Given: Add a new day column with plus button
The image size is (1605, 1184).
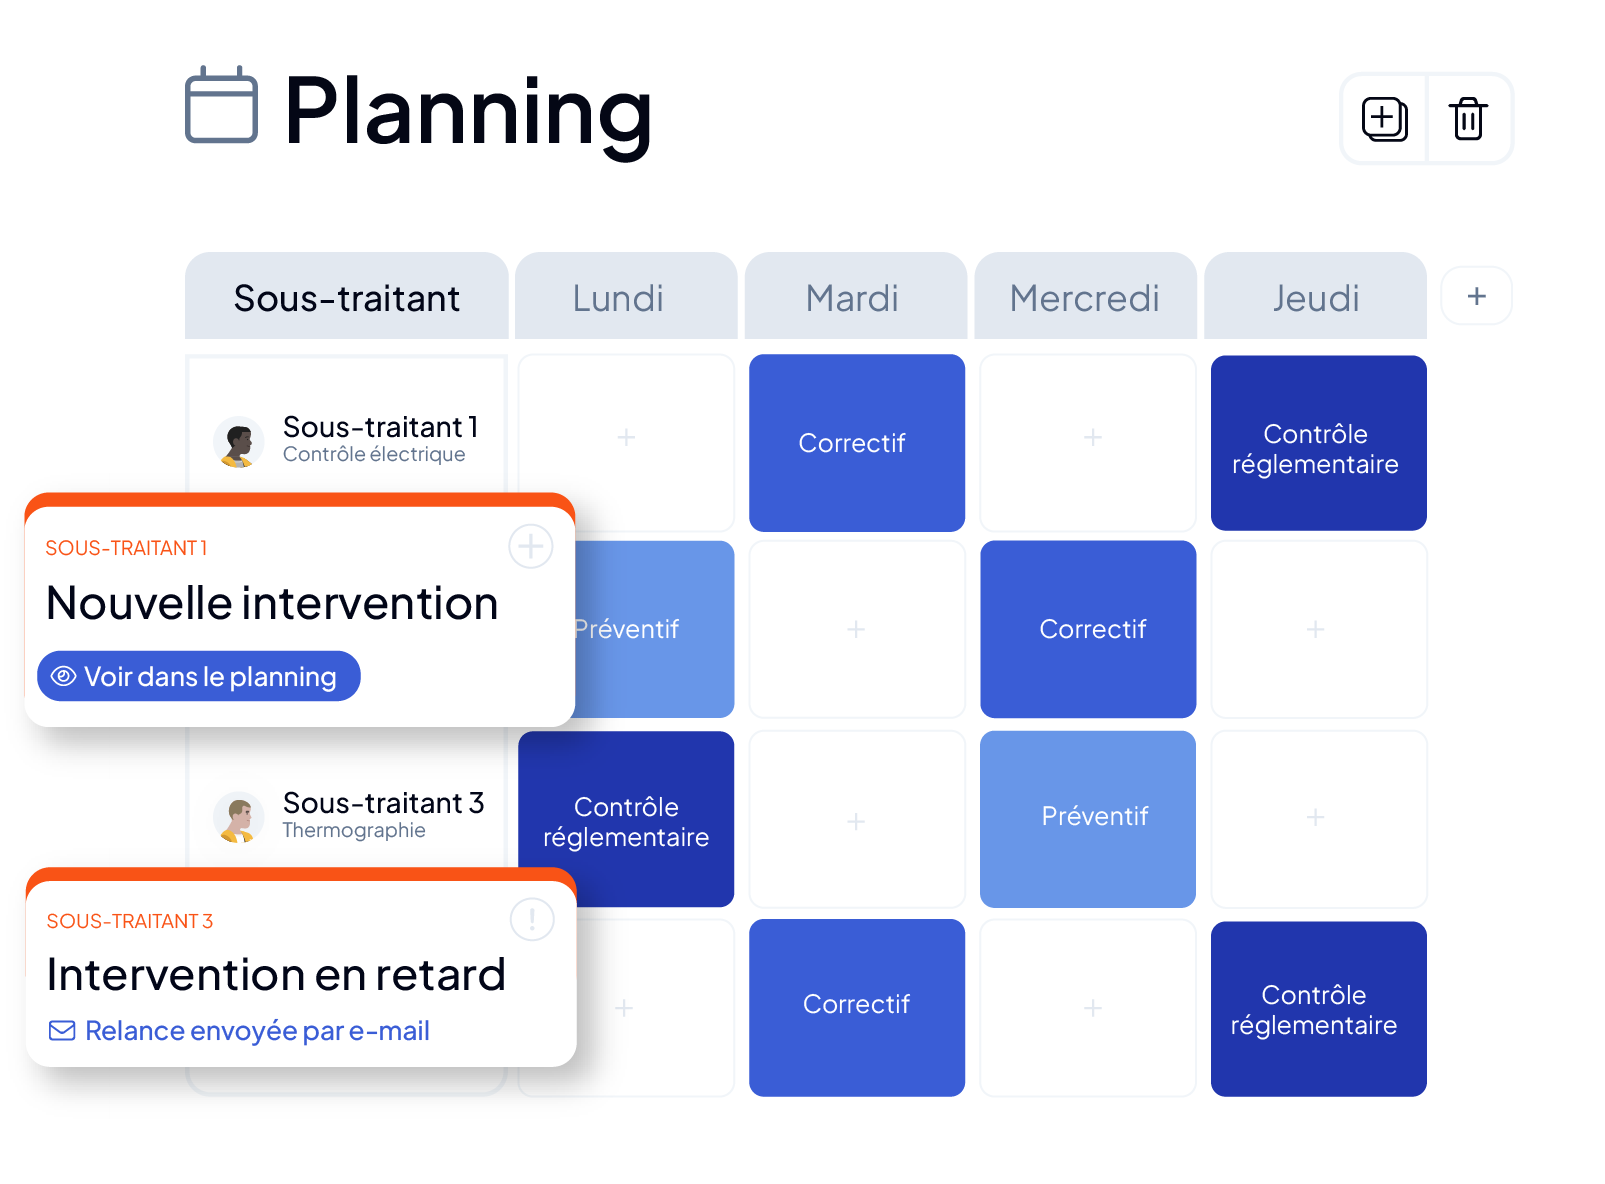Looking at the screenshot, I should (1476, 296).
